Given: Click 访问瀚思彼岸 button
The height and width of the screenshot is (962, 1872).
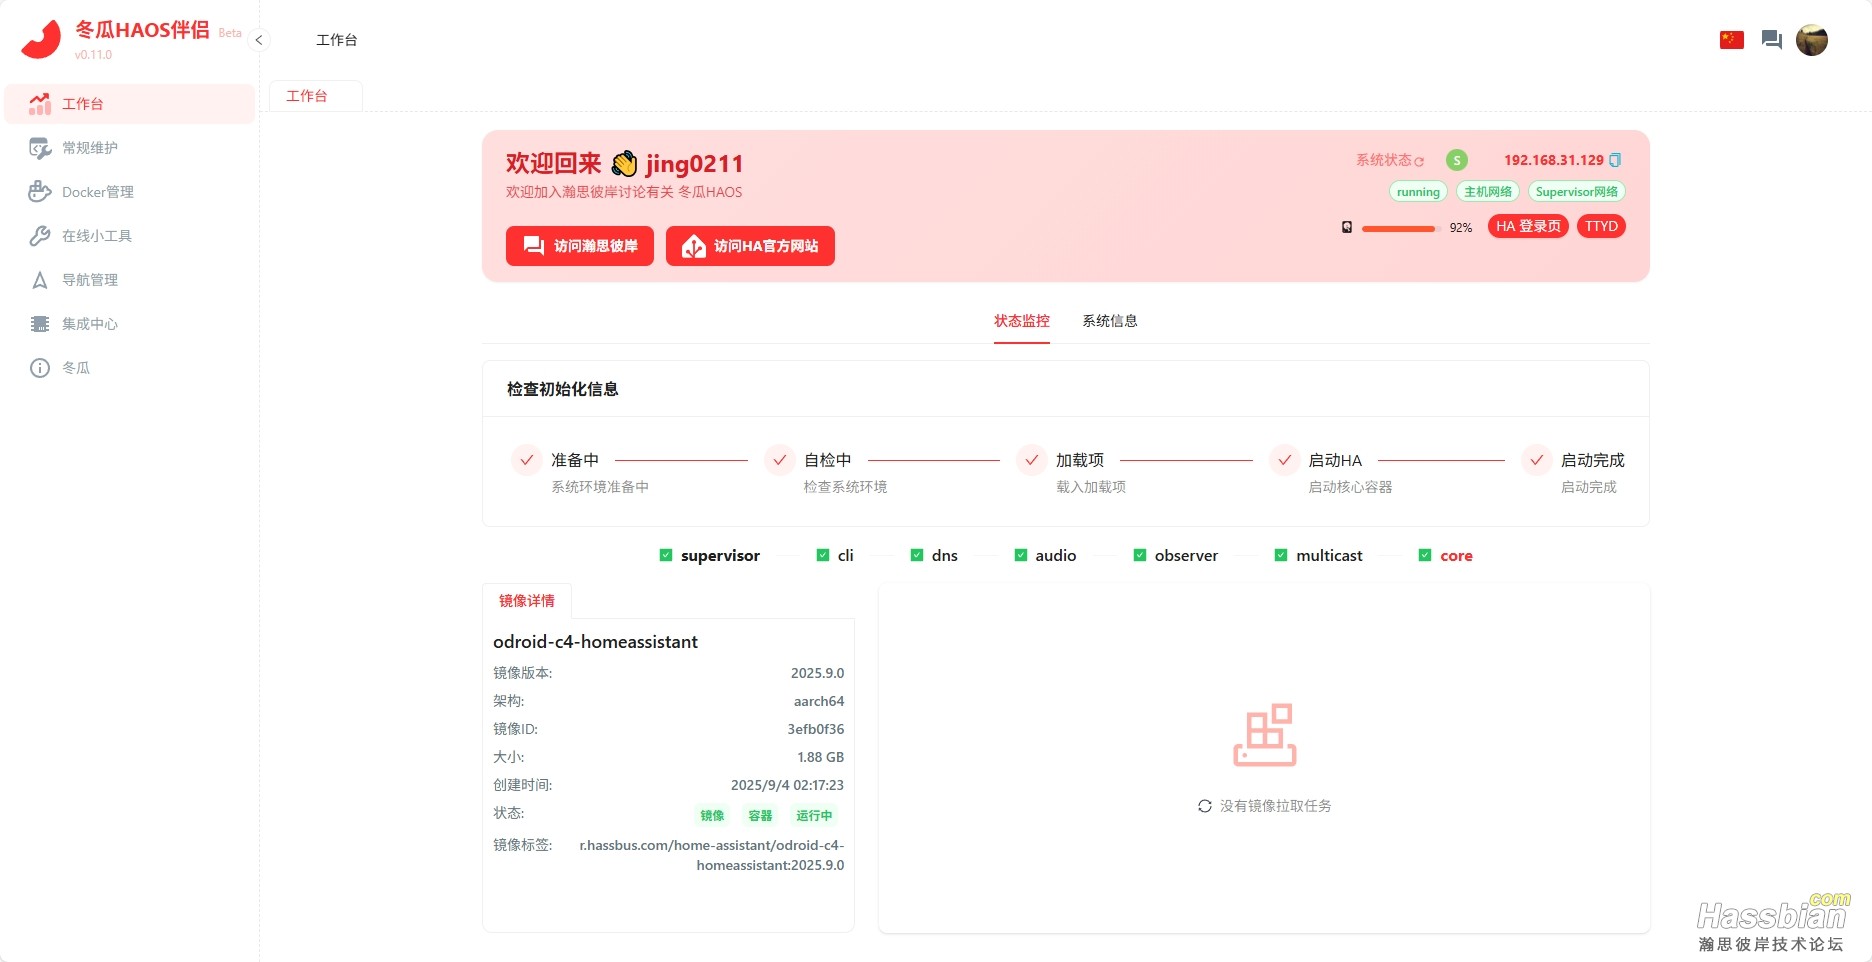Looking at the screenshot, I should [x=580, y=246].
